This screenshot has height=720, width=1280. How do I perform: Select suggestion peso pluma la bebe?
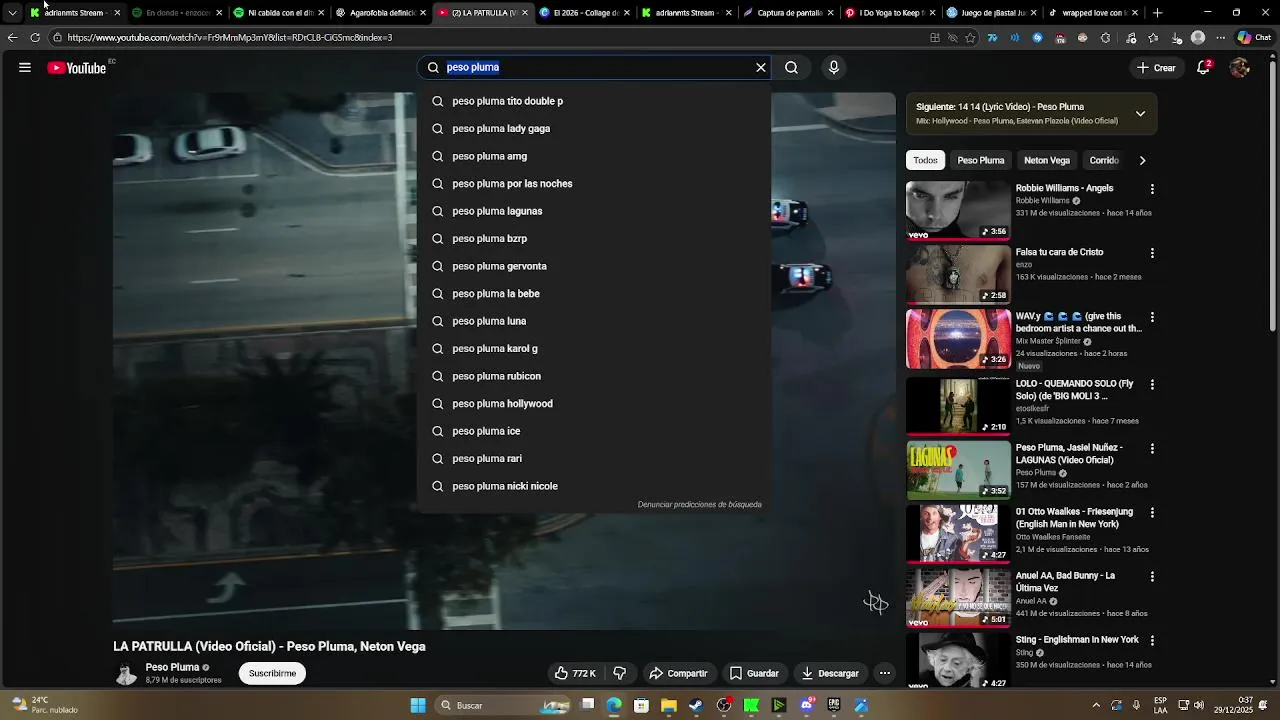[594, 294]
